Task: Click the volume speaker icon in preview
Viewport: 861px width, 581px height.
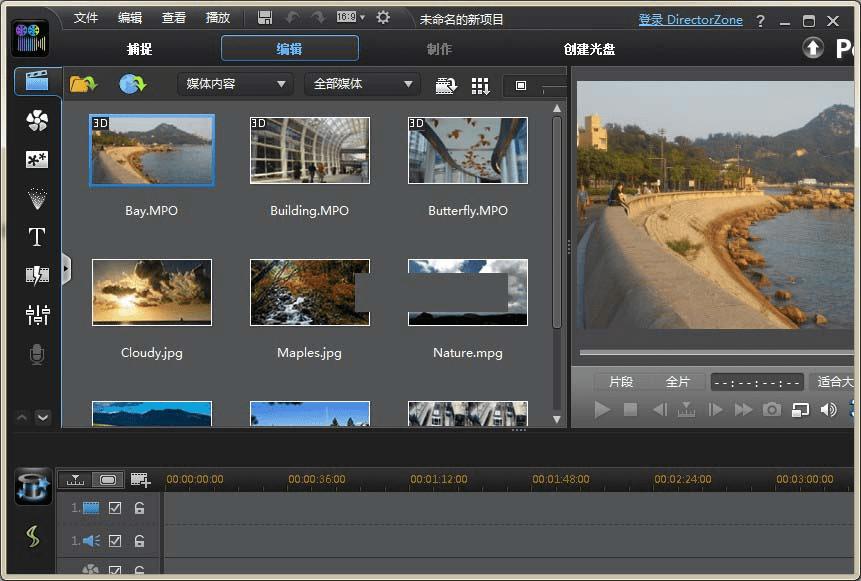Action: coord(828,410)
